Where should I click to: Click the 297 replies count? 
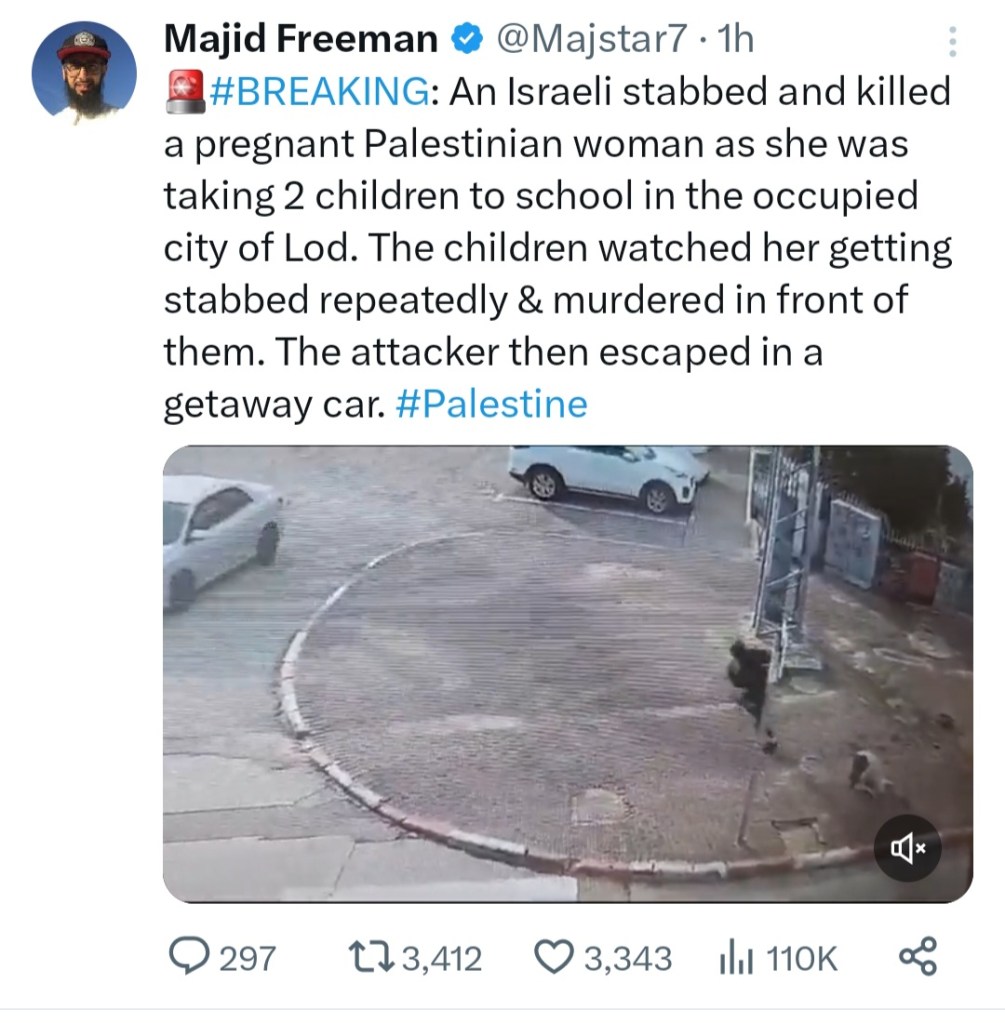(247, 959)
